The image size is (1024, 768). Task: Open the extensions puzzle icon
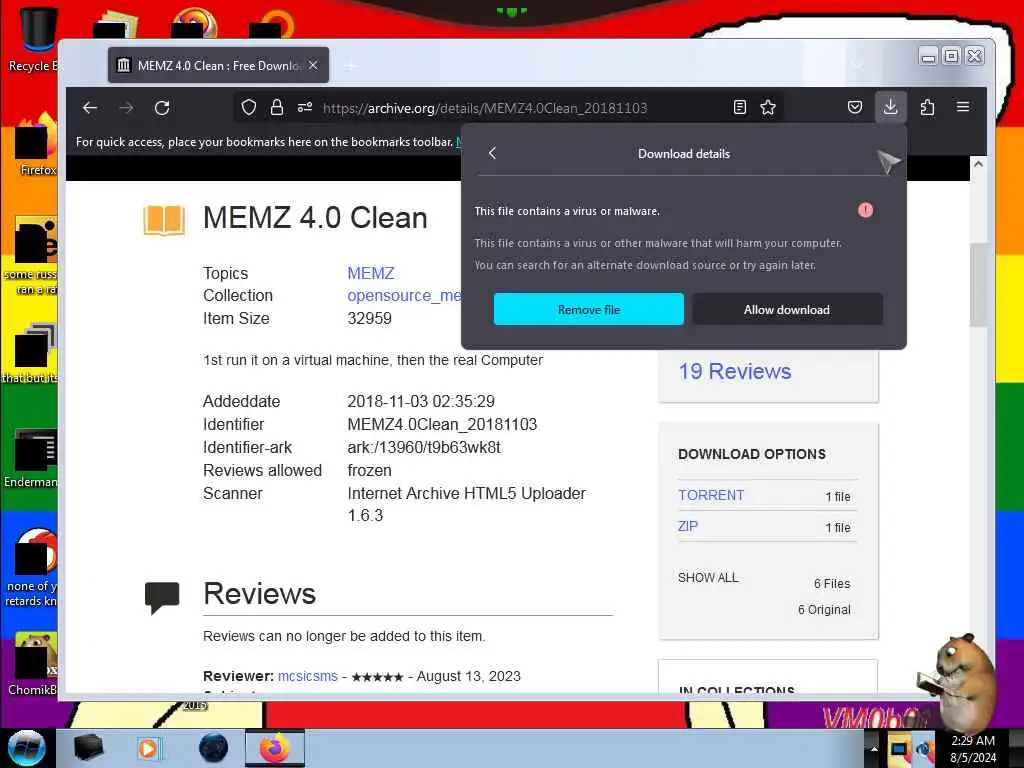[927, 107]
